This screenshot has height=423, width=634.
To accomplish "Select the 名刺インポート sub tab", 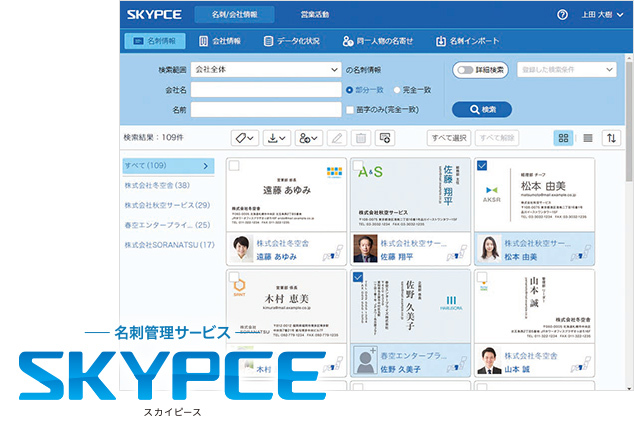I will (x=467, y=41).
